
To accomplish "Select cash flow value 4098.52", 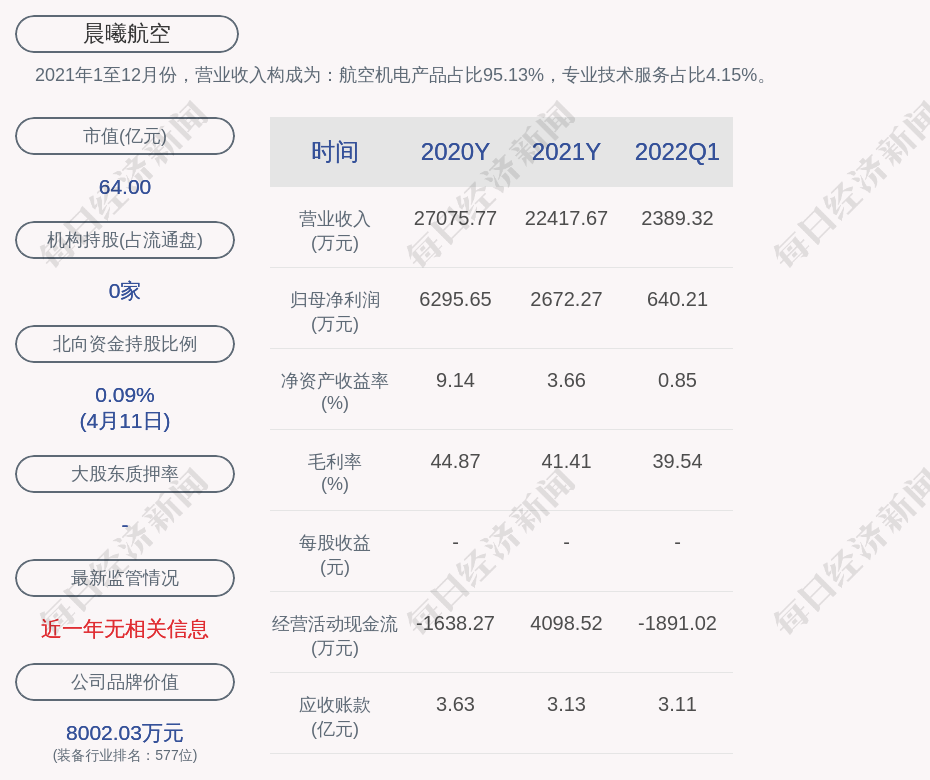I will tap(566, 623).
